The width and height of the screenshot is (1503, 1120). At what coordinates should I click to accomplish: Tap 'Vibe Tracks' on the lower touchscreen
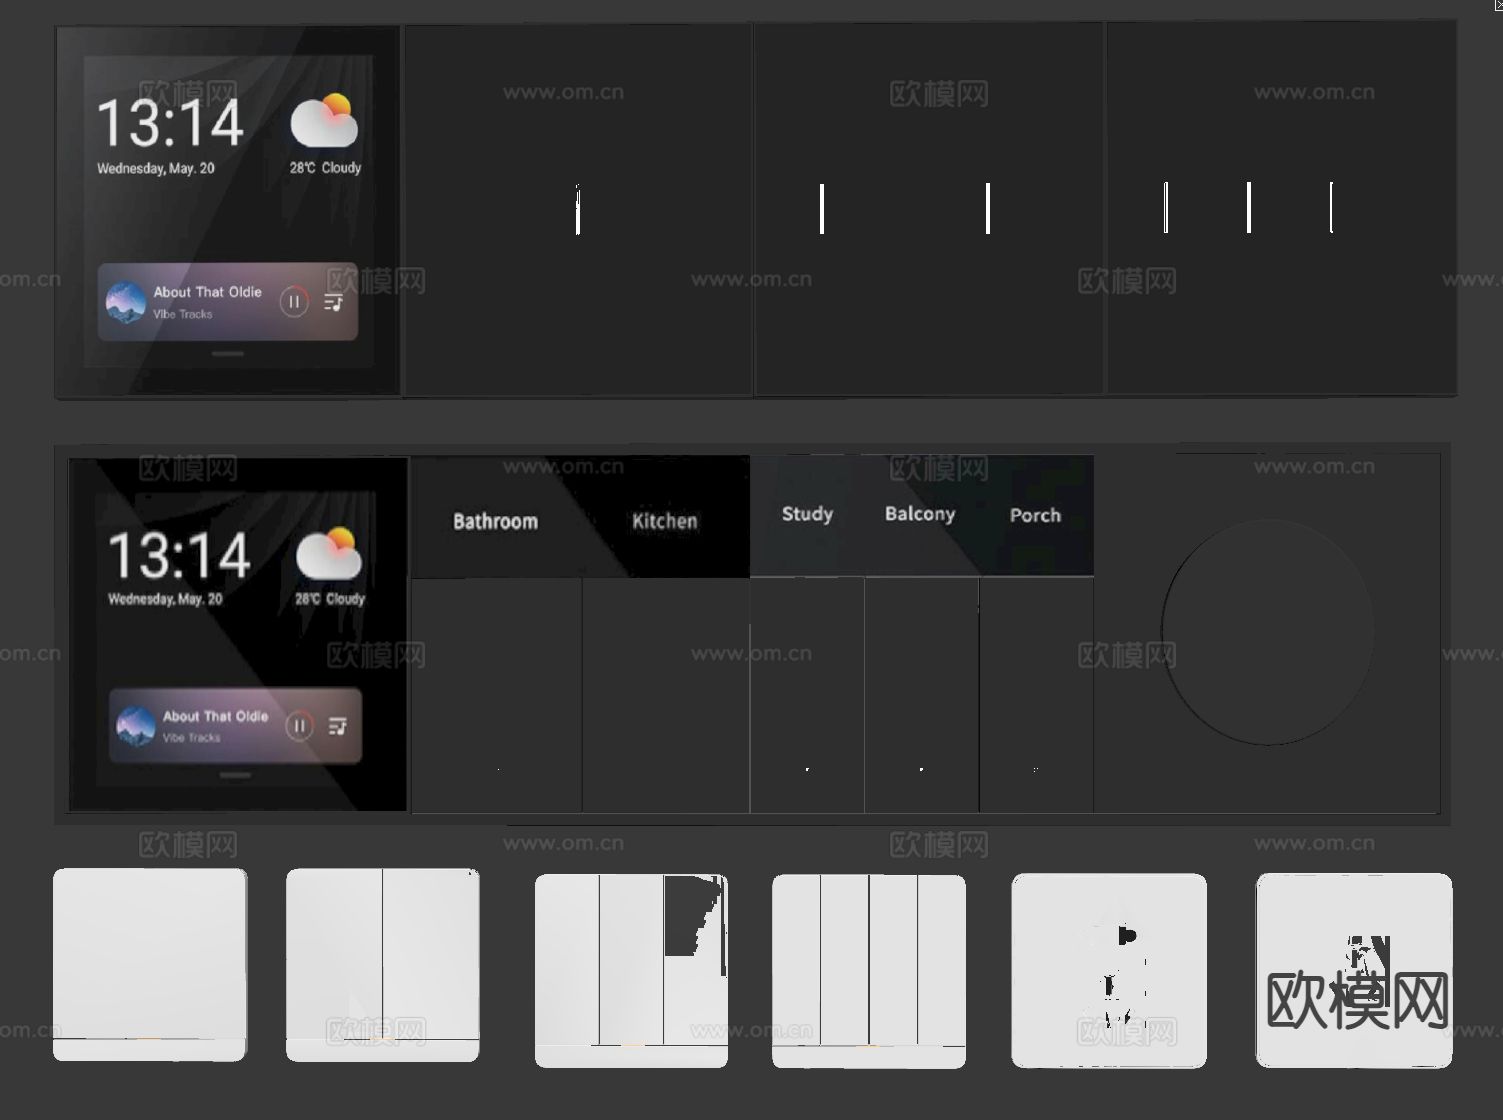[191, 738]
